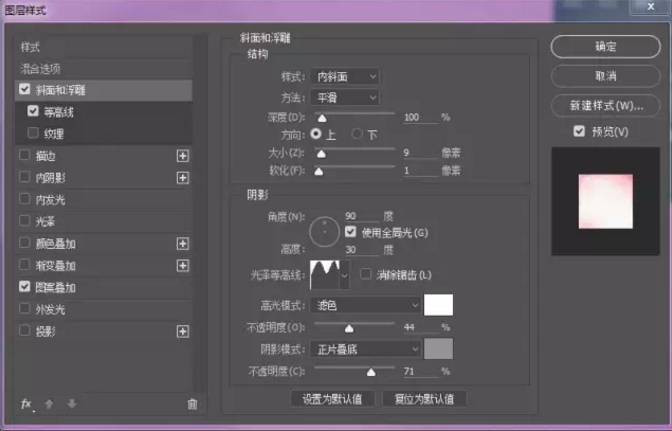Click the 取消 button
The width and height of the screenshot is (672, 431).
pos(606,76)
